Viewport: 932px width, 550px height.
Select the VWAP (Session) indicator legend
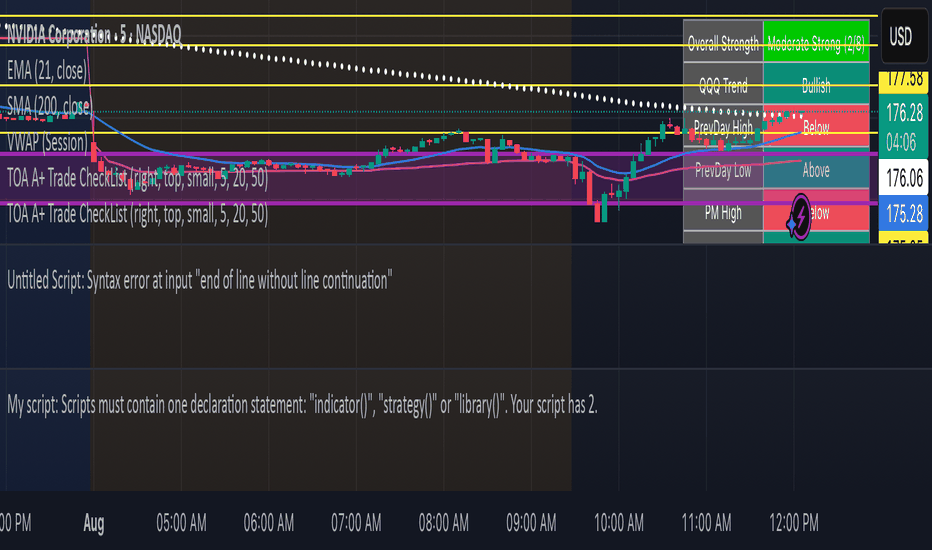click(x=47, y=142)
